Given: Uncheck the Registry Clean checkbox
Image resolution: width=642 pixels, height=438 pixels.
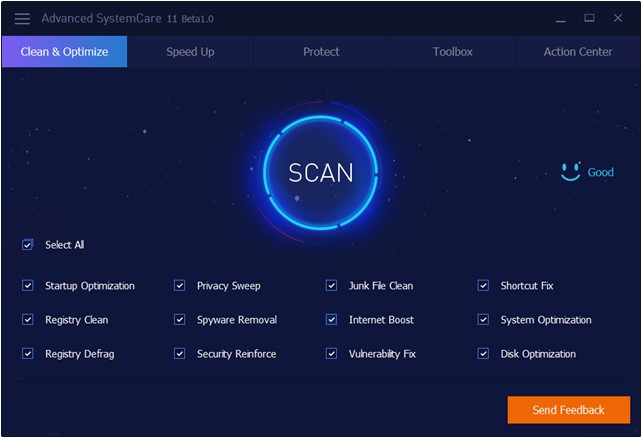Looking at the screenshot, I should point(27,319).
